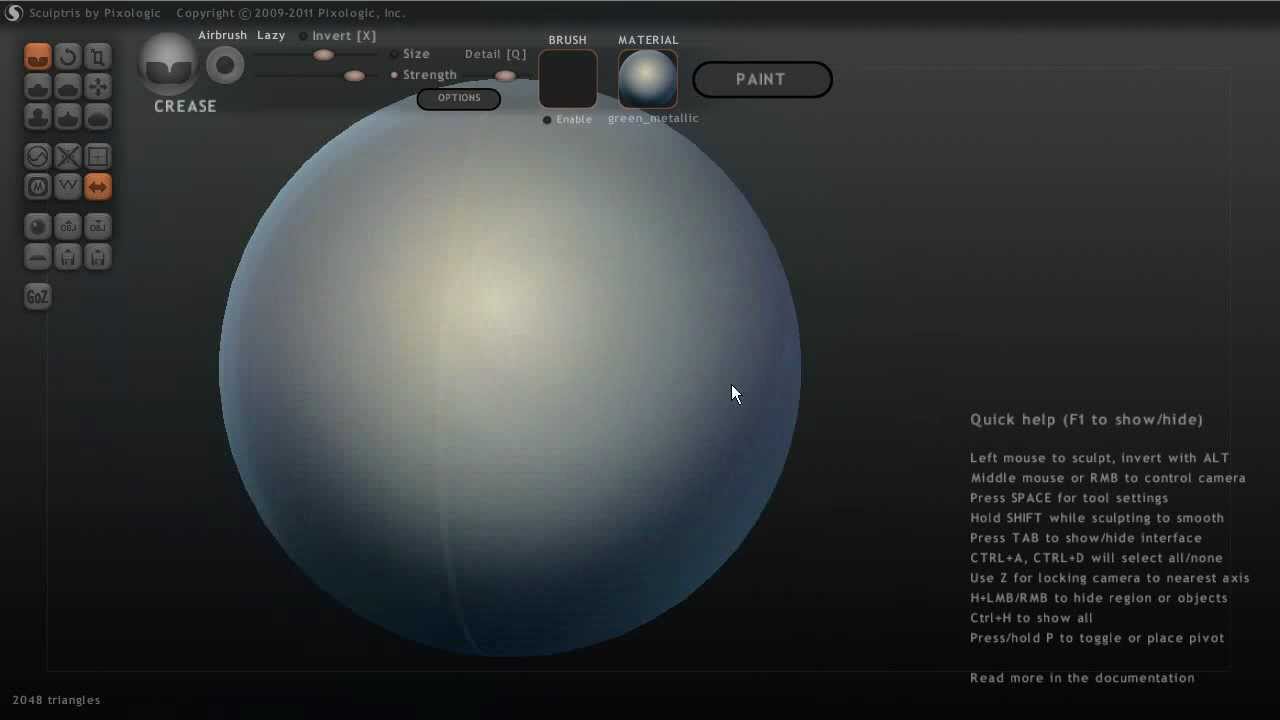Click the Reduce Brush tool icon

pyautogui.click(x=38, y=157)
